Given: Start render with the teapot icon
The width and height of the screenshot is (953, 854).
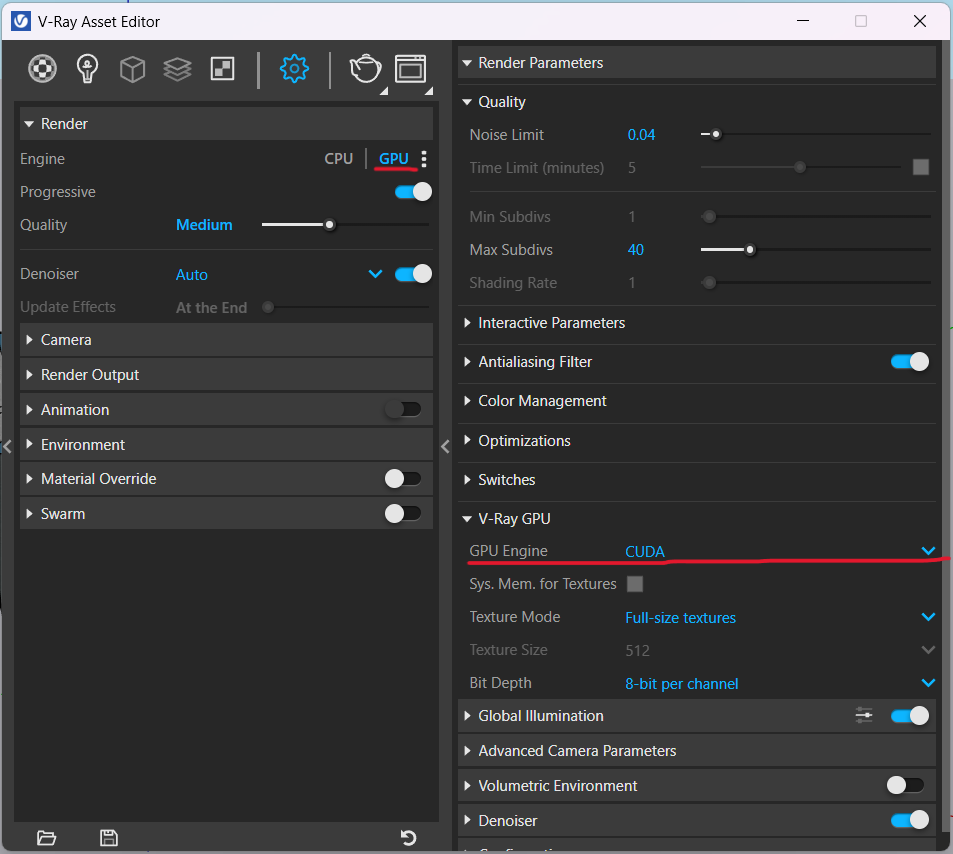Looking at the screenshot, I should click(x=365, y=68).
